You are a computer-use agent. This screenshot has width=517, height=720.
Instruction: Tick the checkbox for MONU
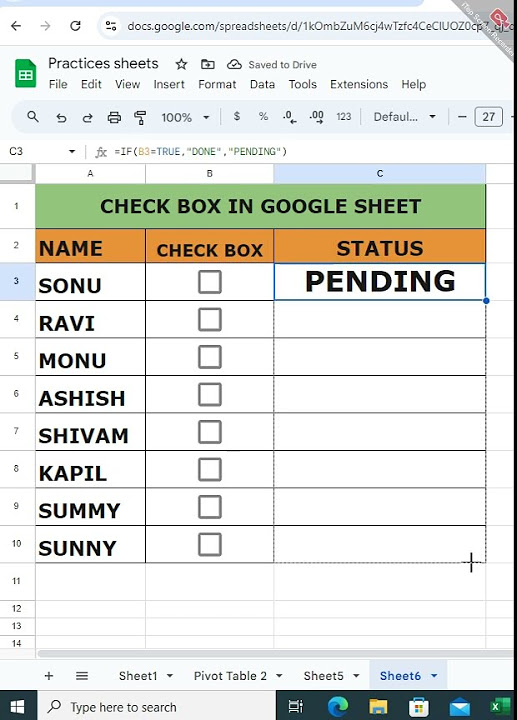tap(210, 357)
